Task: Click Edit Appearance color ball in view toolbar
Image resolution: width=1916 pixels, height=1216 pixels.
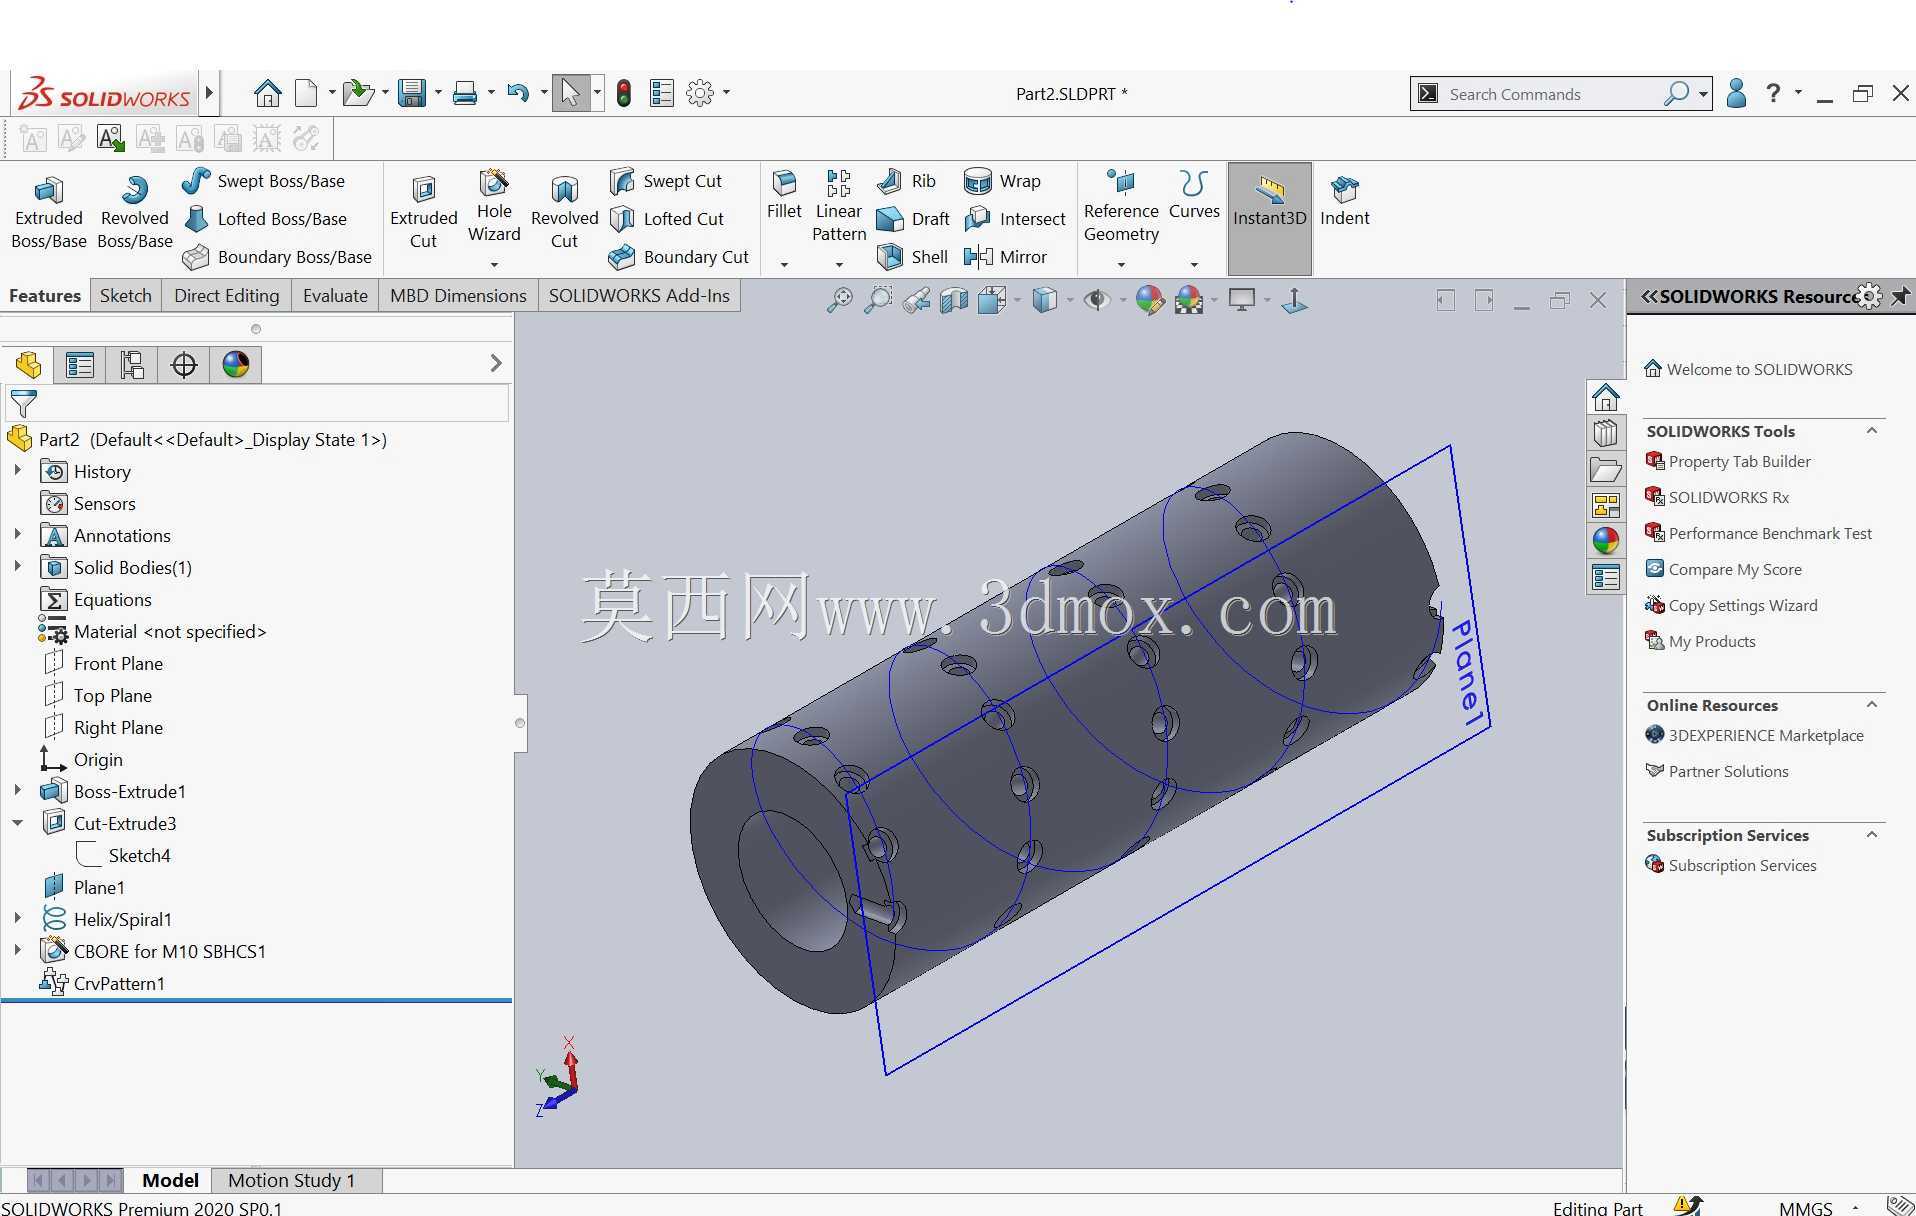Action: (1150, 300)
